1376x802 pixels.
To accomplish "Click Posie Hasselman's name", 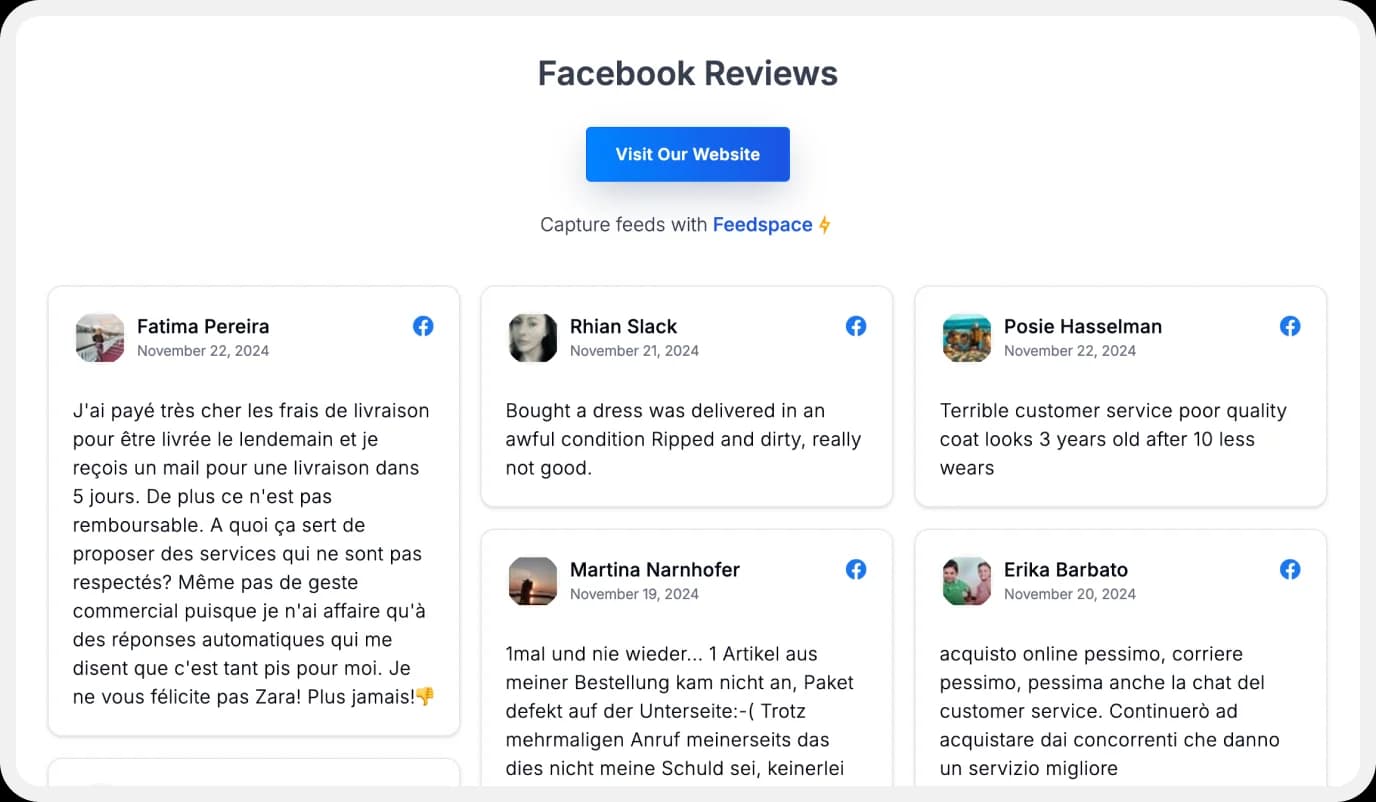I will click(x=1083, y=326).
